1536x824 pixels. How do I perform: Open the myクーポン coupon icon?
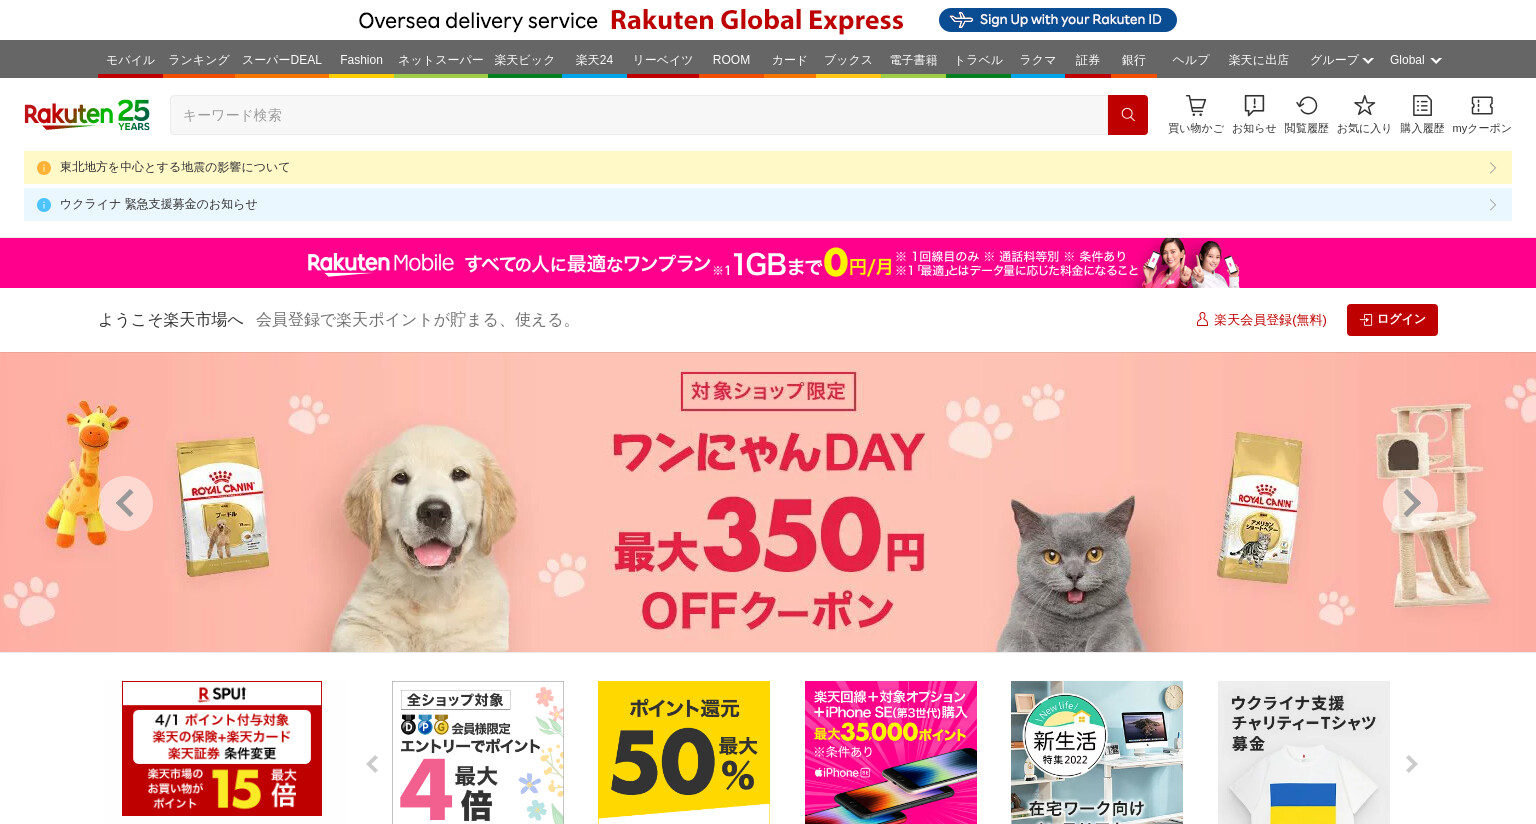click(1481, 114)
